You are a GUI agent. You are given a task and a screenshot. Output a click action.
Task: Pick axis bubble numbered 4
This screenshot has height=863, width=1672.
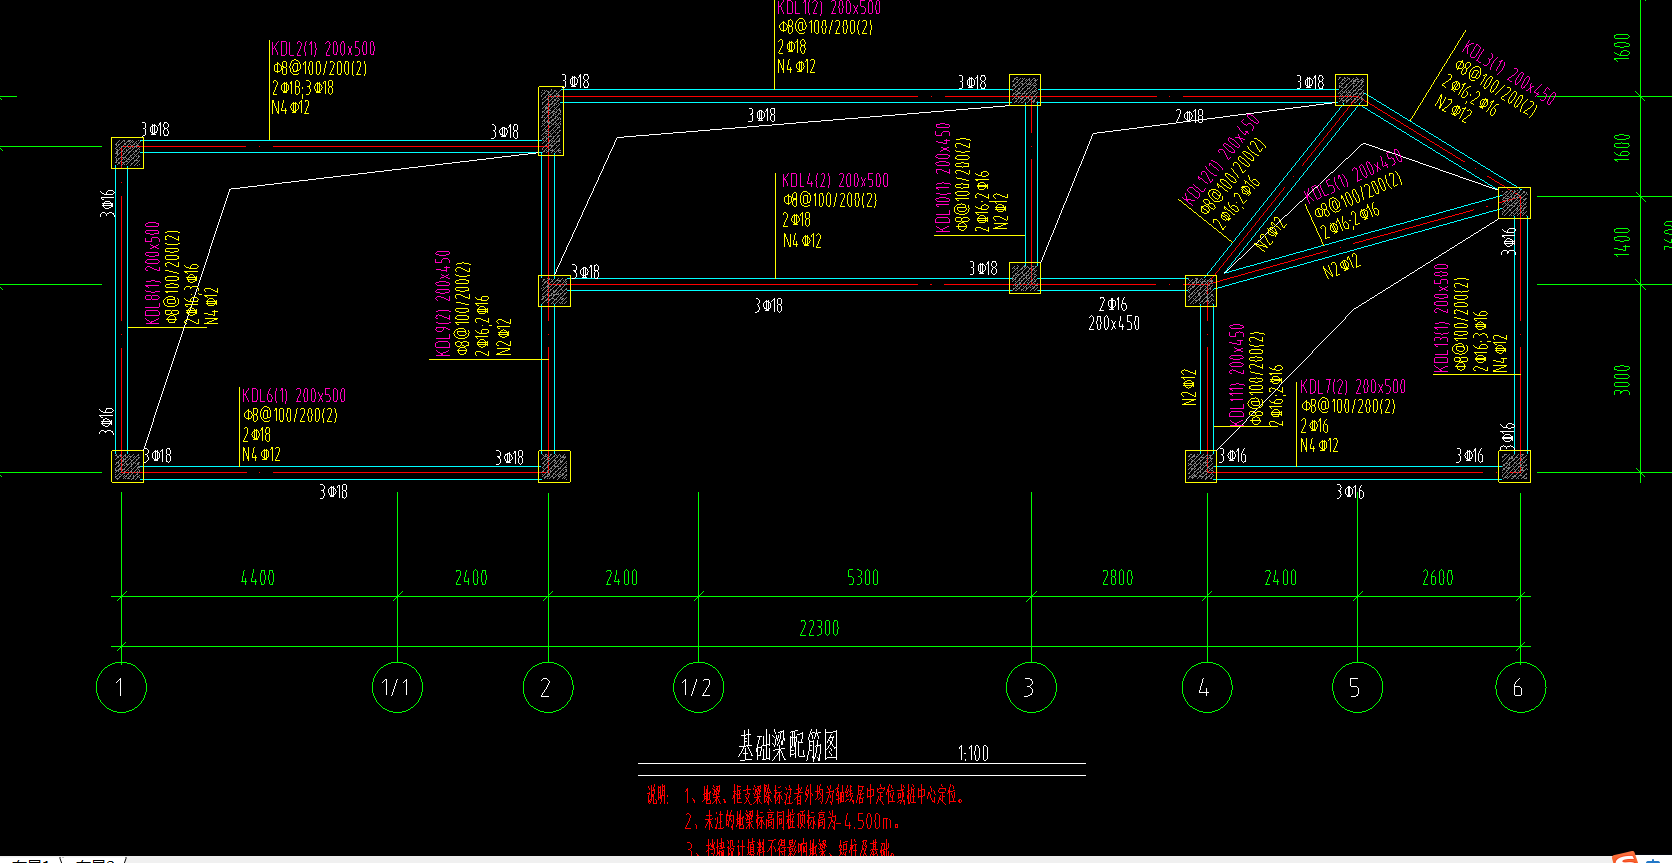[x=1207, y=687]
